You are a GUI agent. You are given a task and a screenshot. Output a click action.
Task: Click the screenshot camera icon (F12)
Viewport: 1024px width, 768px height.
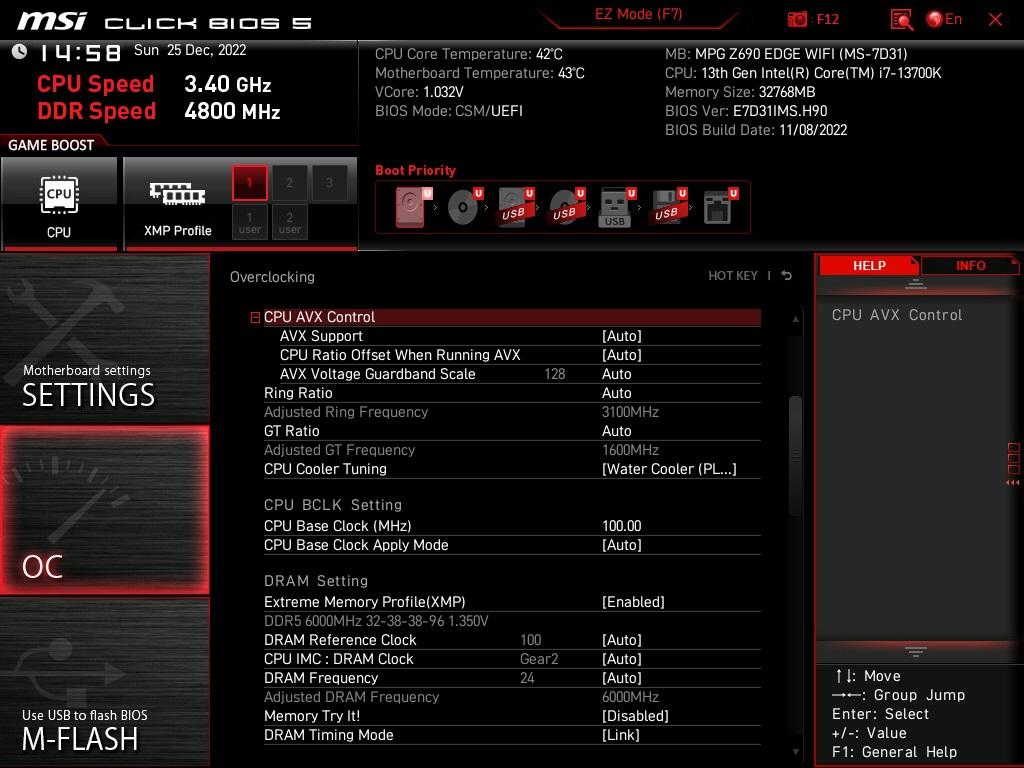(797, 19)
